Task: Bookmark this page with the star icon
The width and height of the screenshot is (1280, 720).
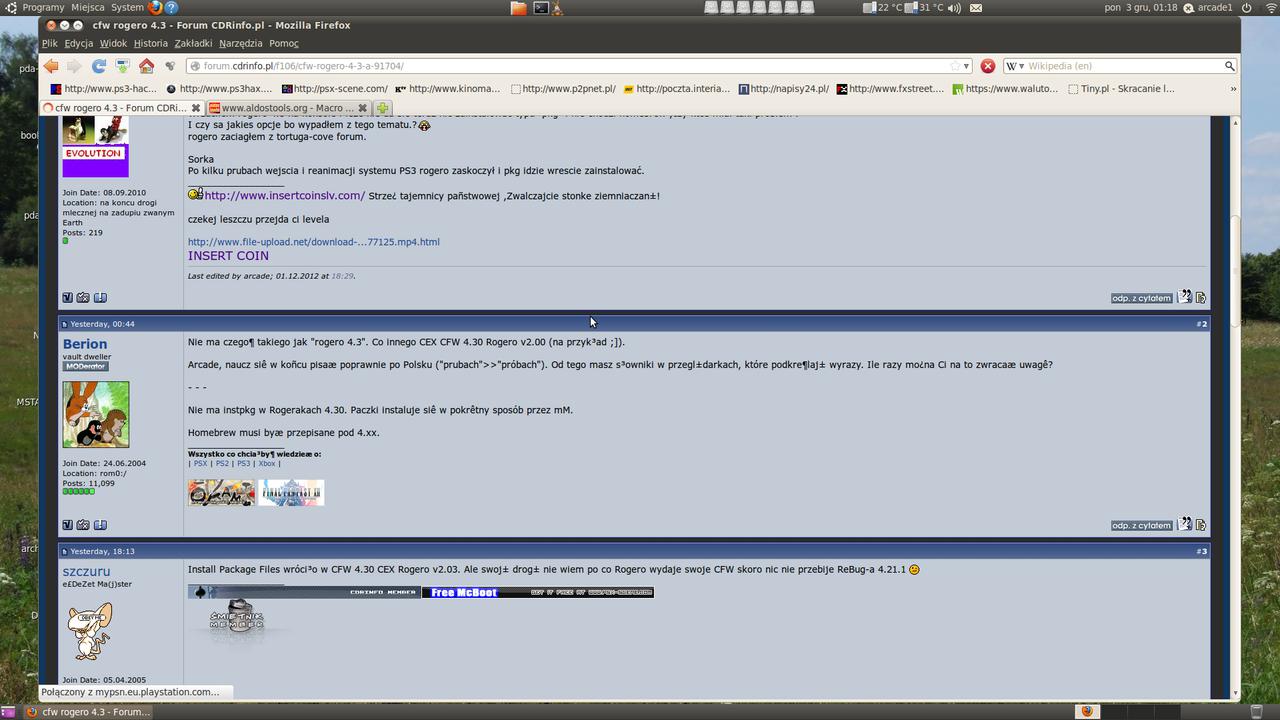Action: 955,66
